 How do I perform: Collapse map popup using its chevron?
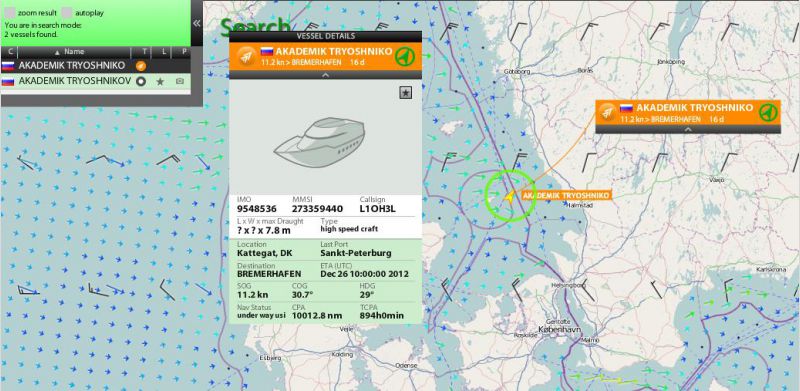(688, 130)
